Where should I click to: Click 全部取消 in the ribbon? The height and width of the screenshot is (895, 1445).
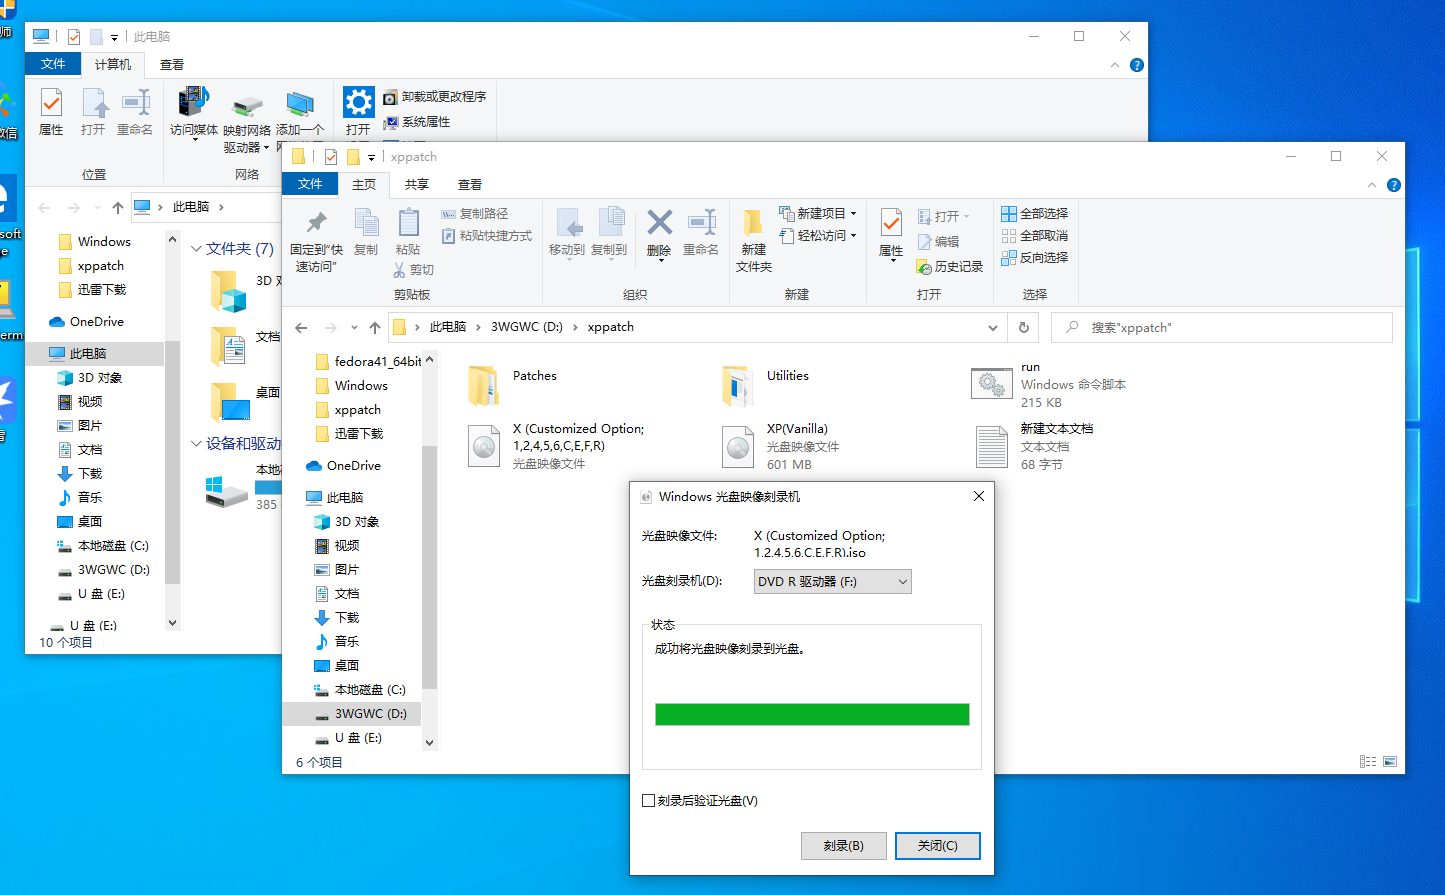[x=1035, y=236]
